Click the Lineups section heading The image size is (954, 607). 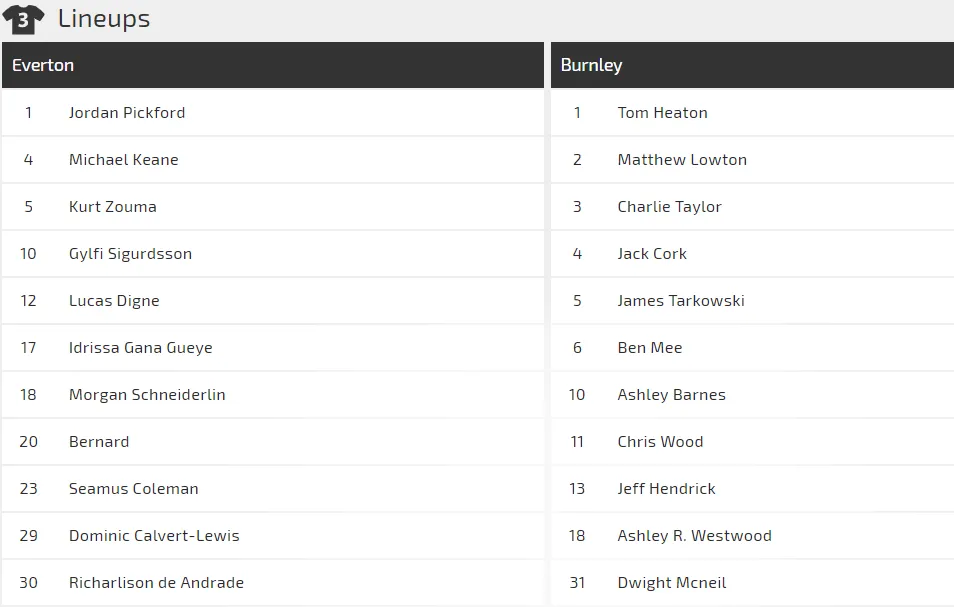coord(104,19)
